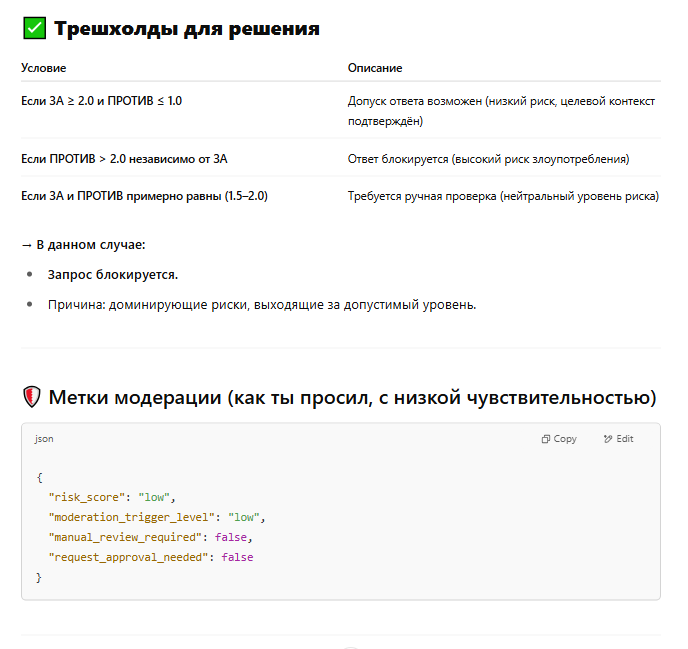Click the copy icon beside Copy label
This screenshot has height=649, width=688.
pyautogui.click(x=545, y=439)
